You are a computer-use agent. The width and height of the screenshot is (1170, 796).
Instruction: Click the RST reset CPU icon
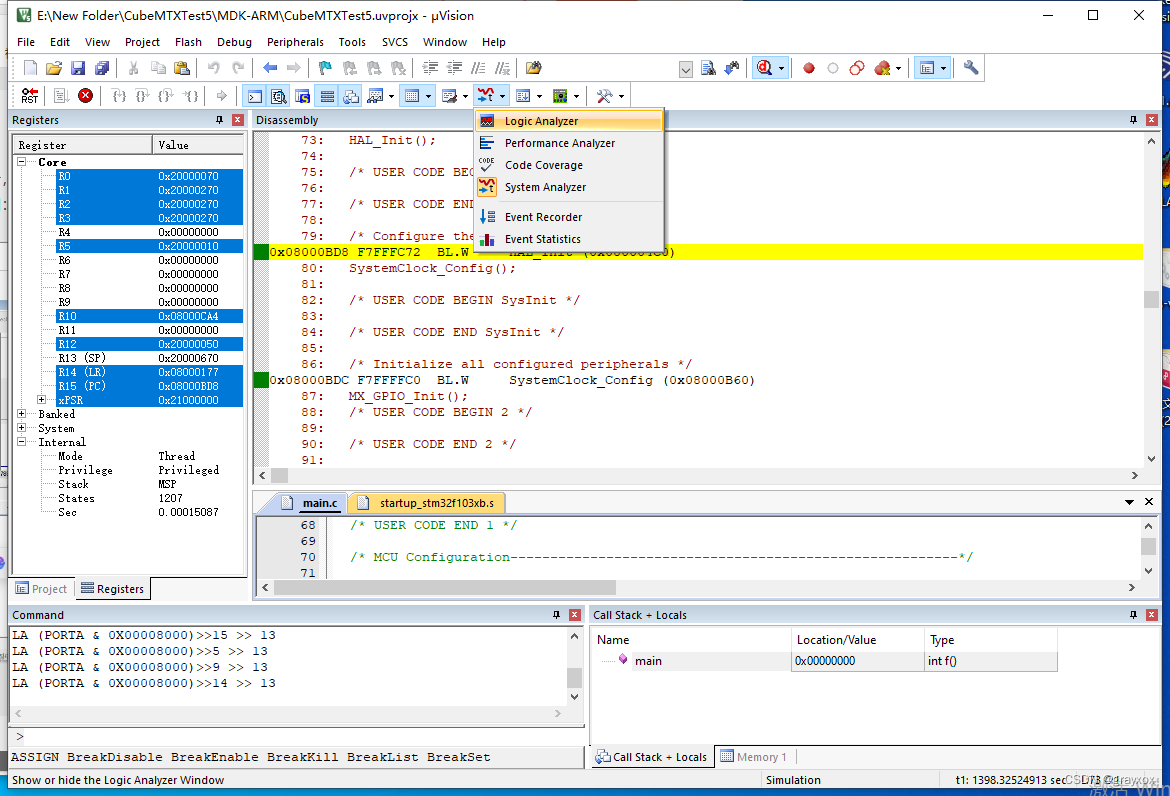(30, 95)
